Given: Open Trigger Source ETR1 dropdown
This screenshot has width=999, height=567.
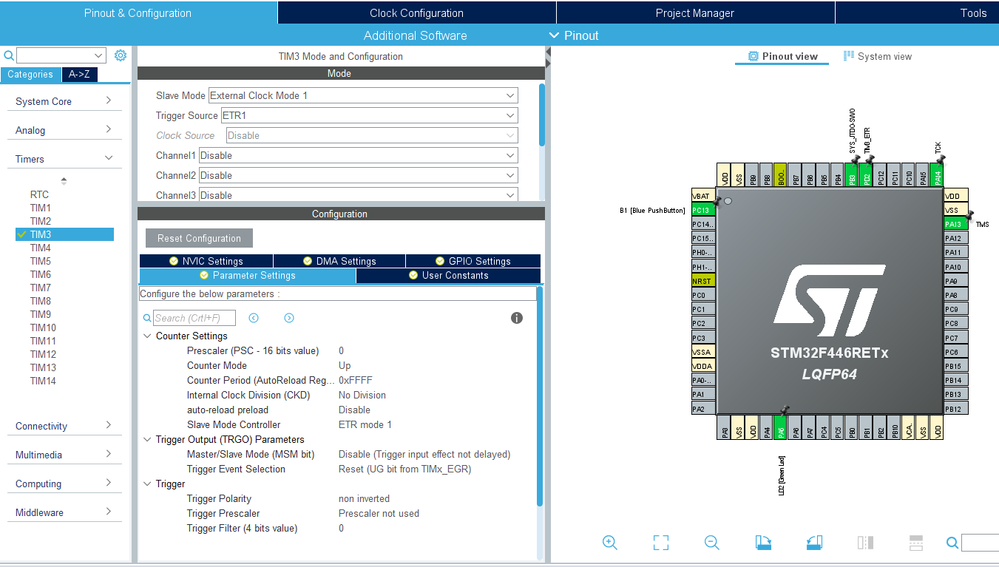Looking at the screenshot, I should tap(369, 115).
